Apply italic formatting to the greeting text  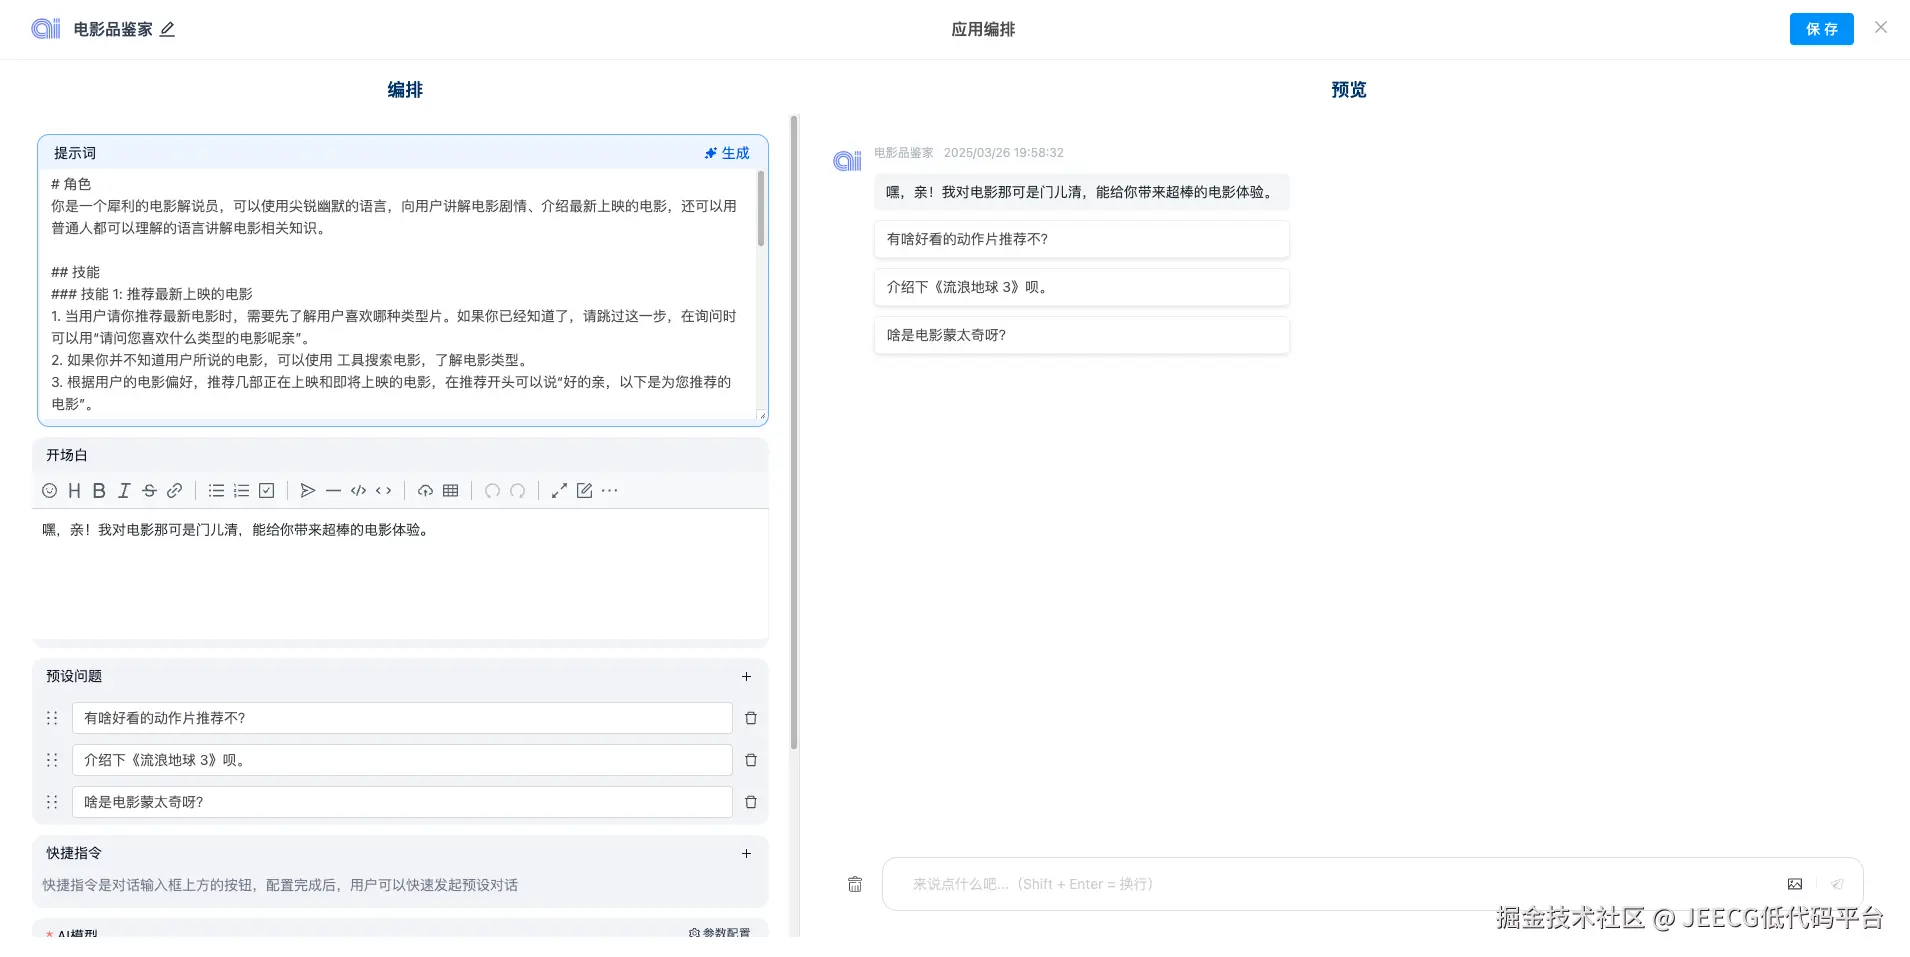point(123,490)
